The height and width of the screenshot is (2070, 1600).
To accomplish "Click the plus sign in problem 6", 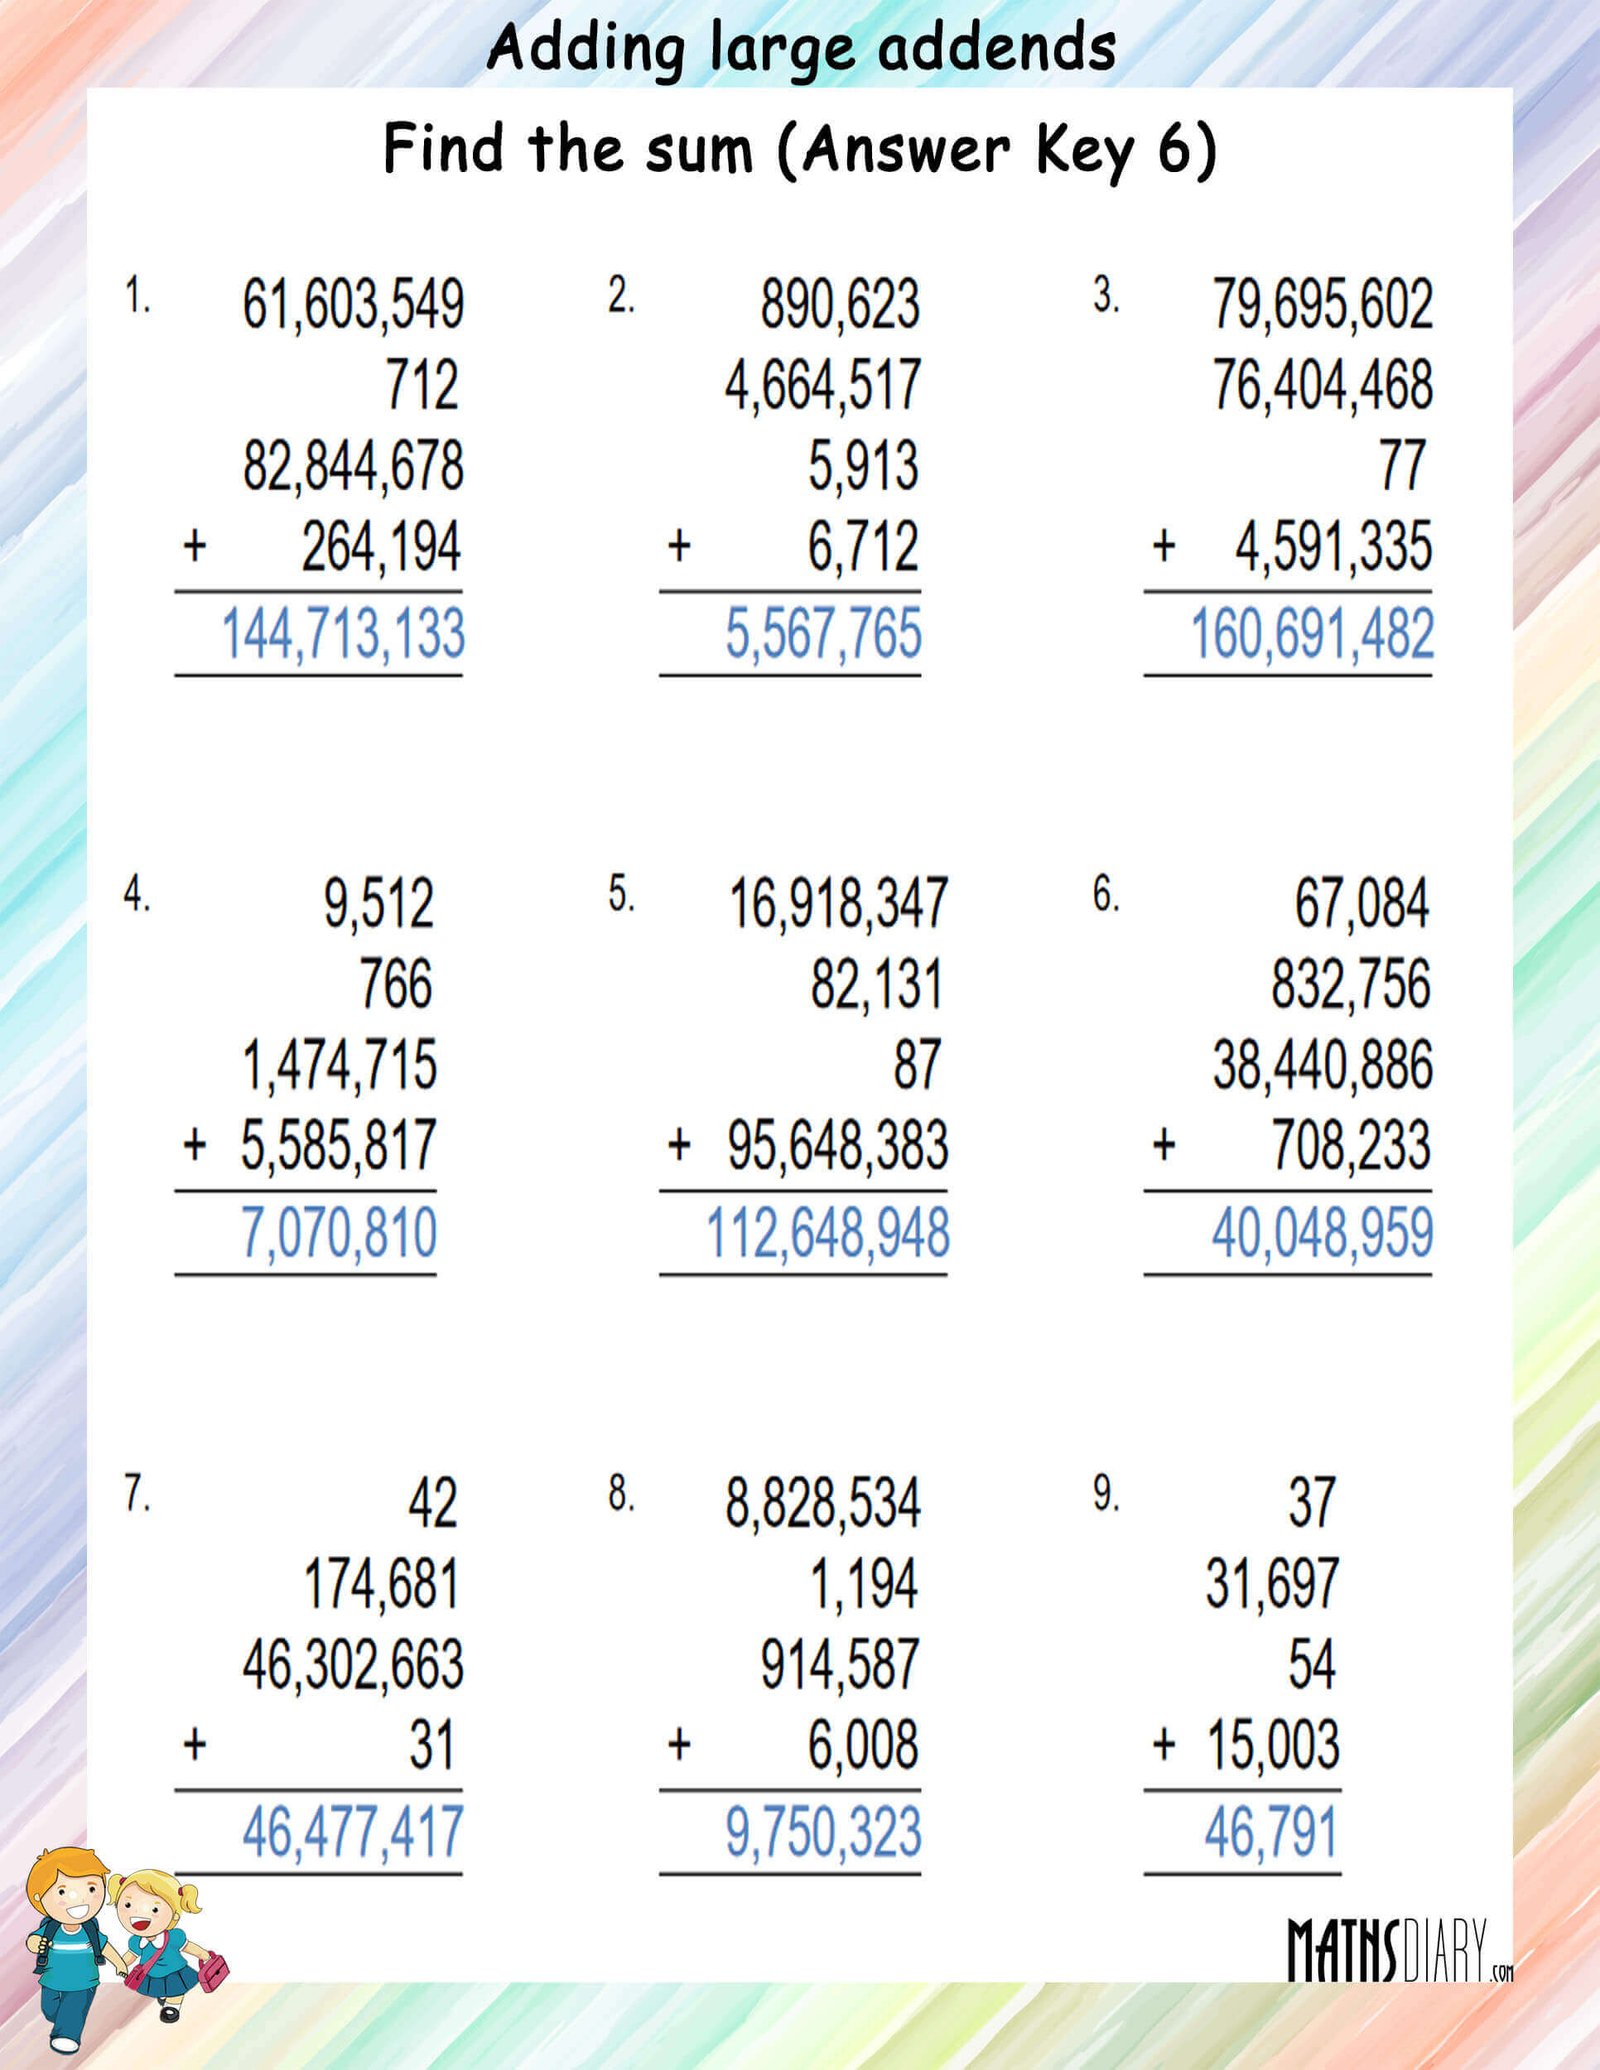I will tap(1163, 1144).
